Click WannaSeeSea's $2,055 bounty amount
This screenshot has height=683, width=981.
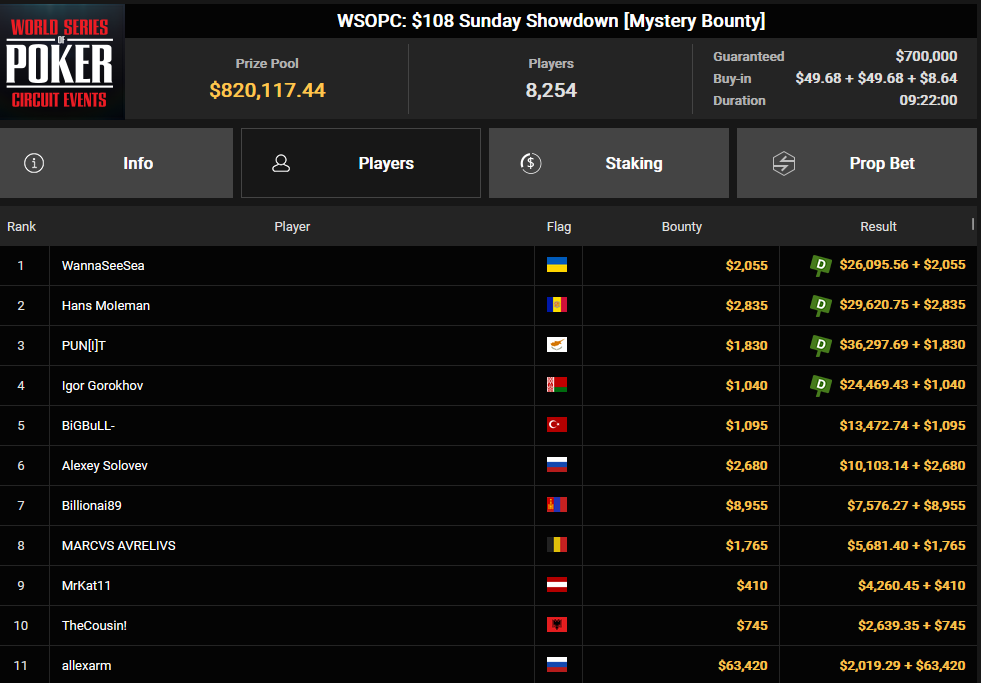coord(746,265)
